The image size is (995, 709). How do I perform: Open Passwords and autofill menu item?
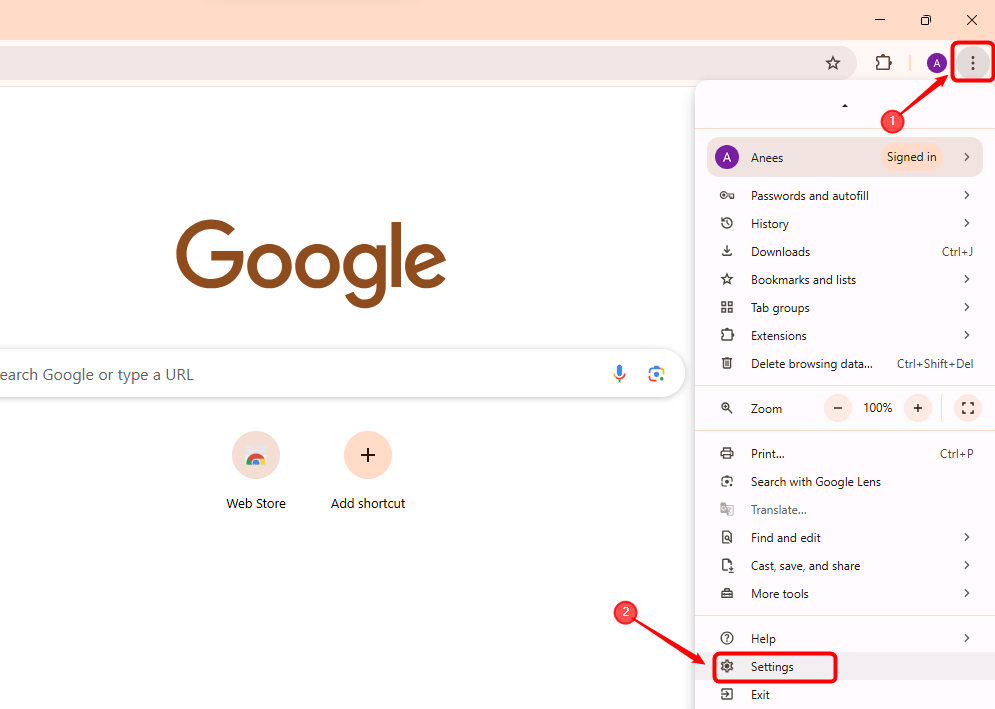click(x=845, y=195)
